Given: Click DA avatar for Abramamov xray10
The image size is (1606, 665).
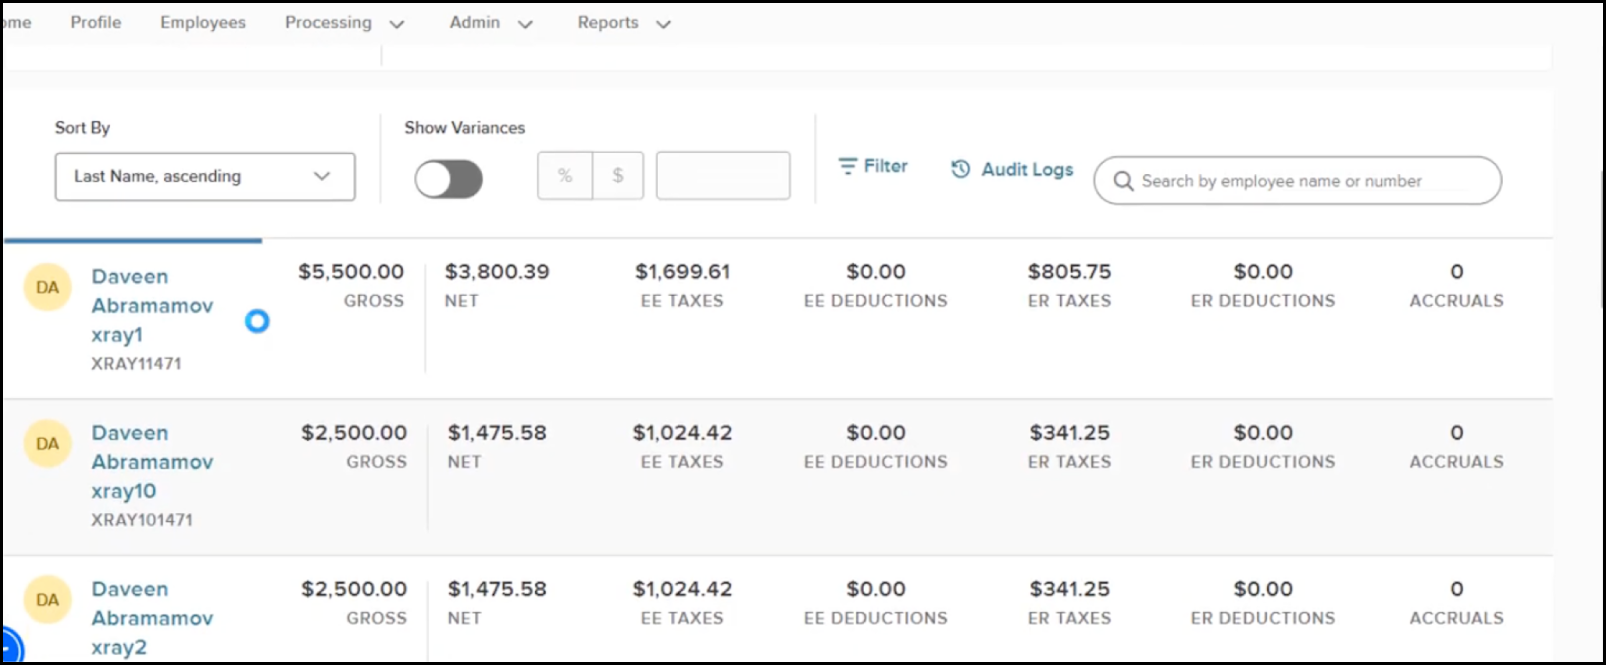Looking at the screenshot, I should 47,444.
